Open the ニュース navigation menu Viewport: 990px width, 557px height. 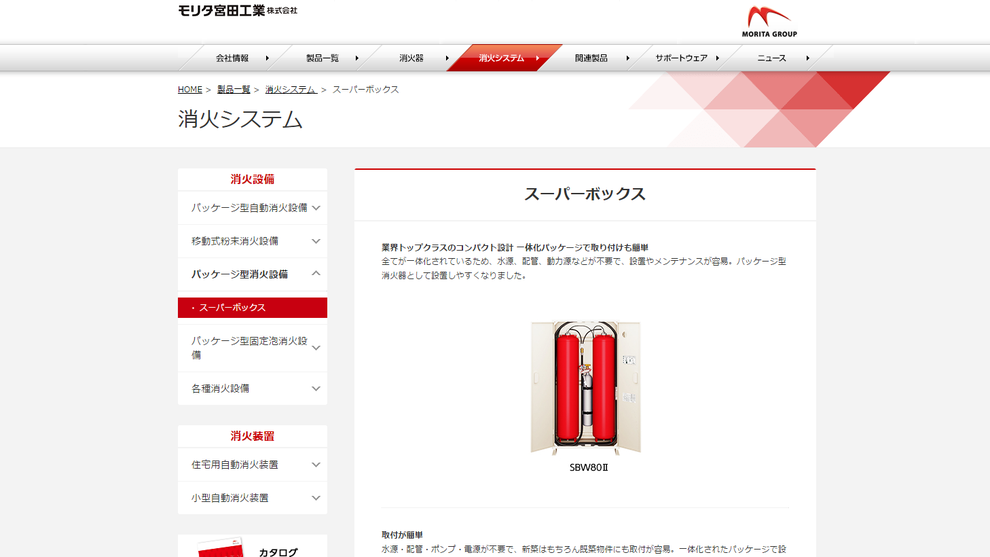coord(772,58)
